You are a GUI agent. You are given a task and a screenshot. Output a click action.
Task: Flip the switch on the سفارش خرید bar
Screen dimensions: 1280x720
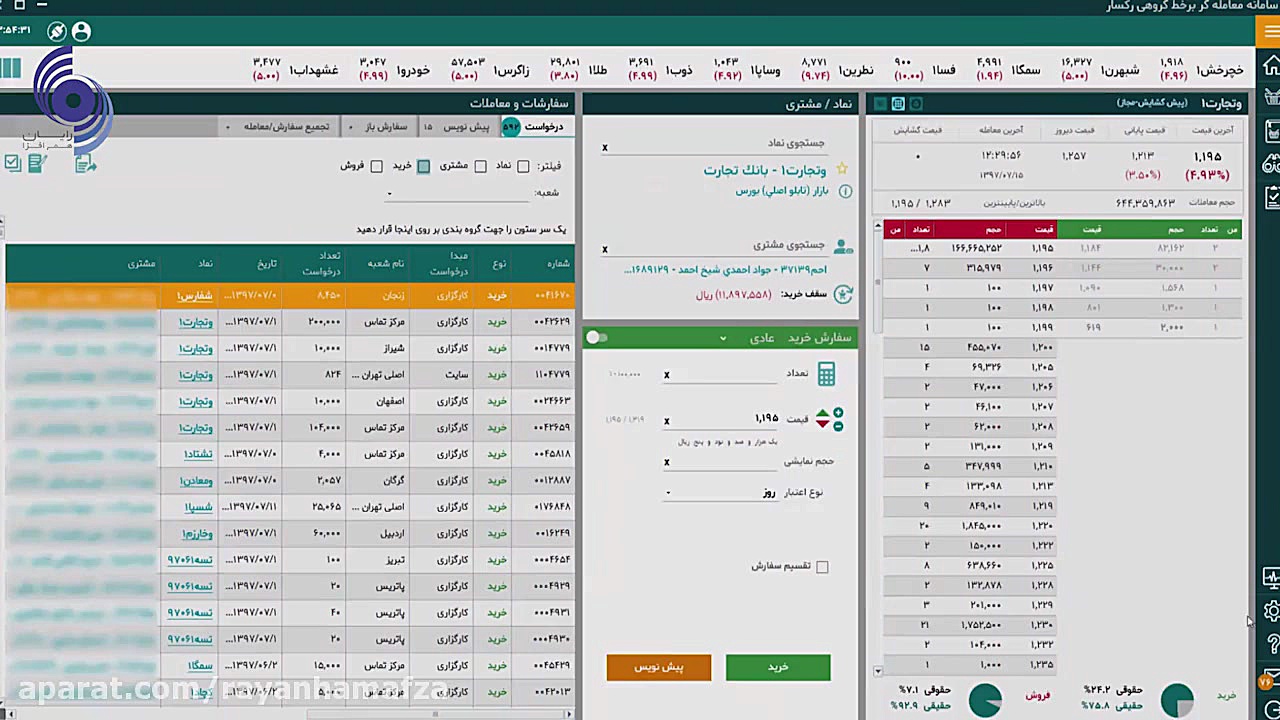click(597, 338)
